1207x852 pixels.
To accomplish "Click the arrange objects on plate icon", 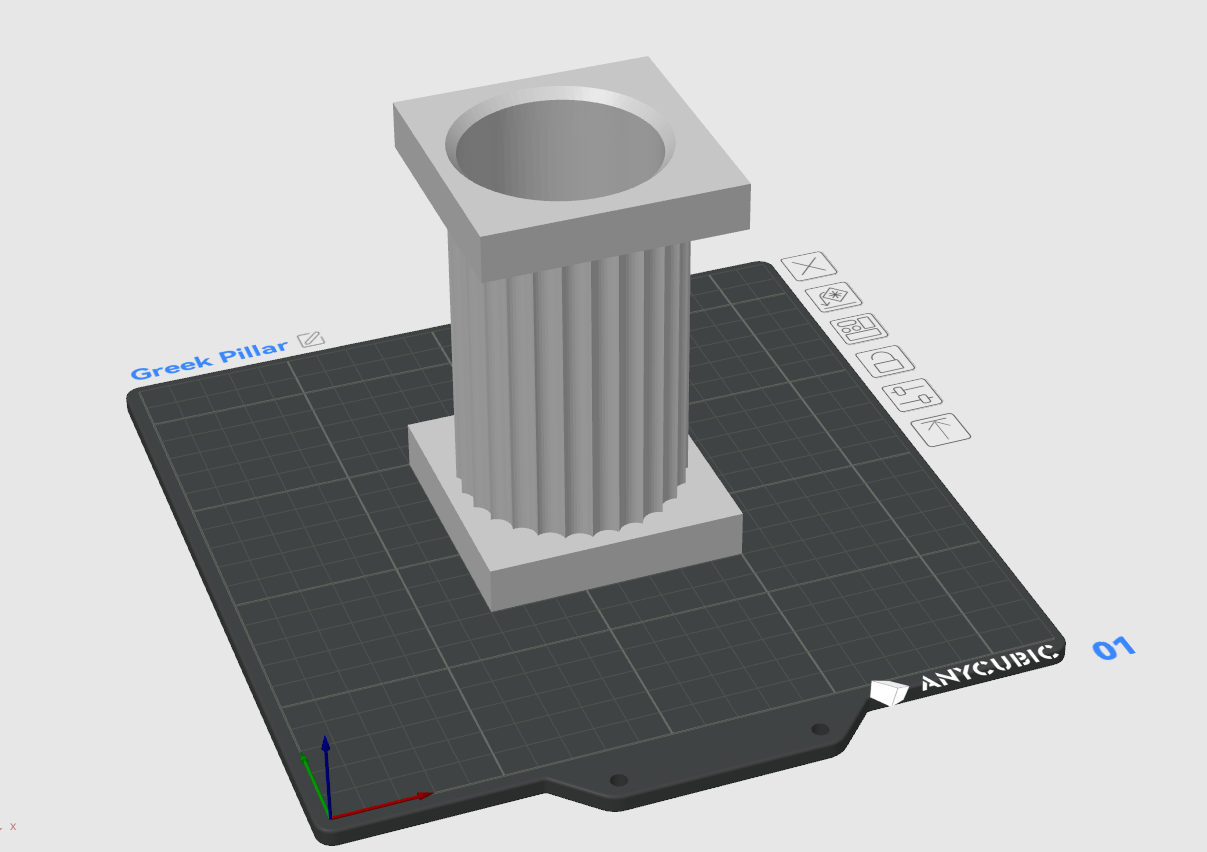I will click(x=860, y=328).
